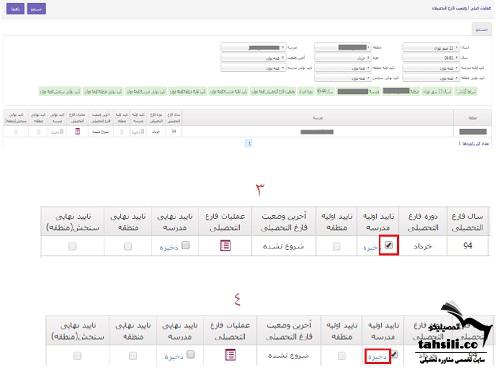Open the period dropdown showing خرداد
Viewport: 500px width, 372px height.
343,58
